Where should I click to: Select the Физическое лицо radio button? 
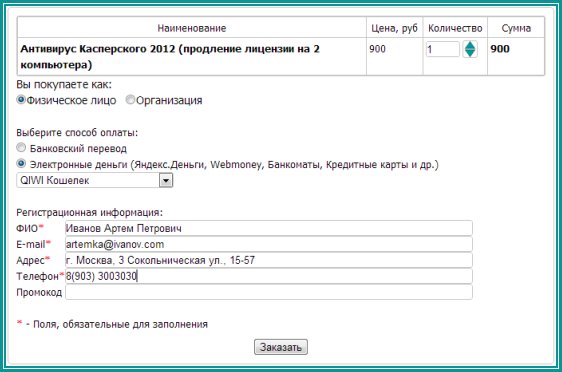(21, 100)
